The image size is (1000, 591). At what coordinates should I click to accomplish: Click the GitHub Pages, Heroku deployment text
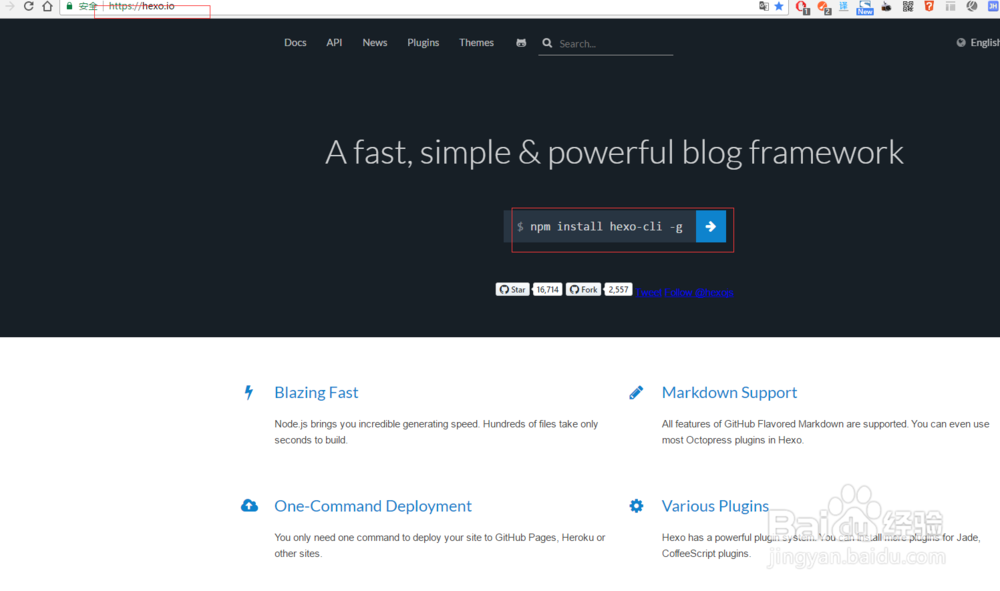[x=439, y=545]
